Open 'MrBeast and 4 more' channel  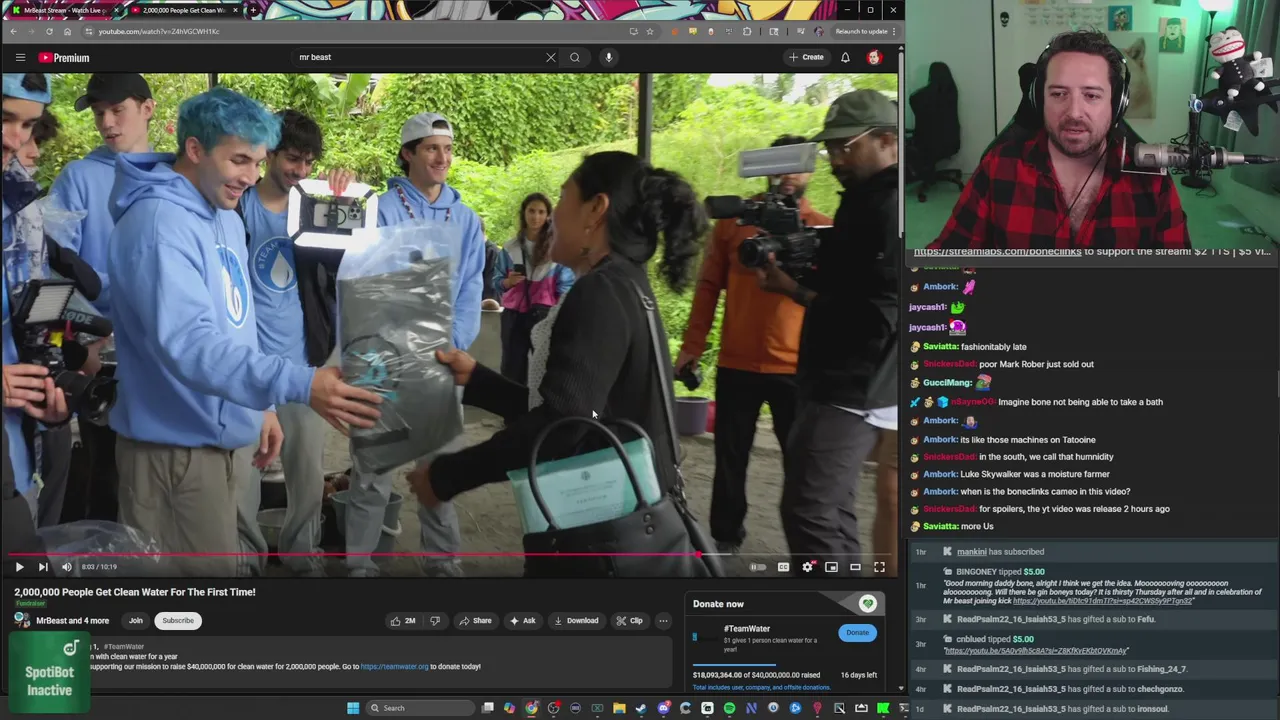coord(72,620)
